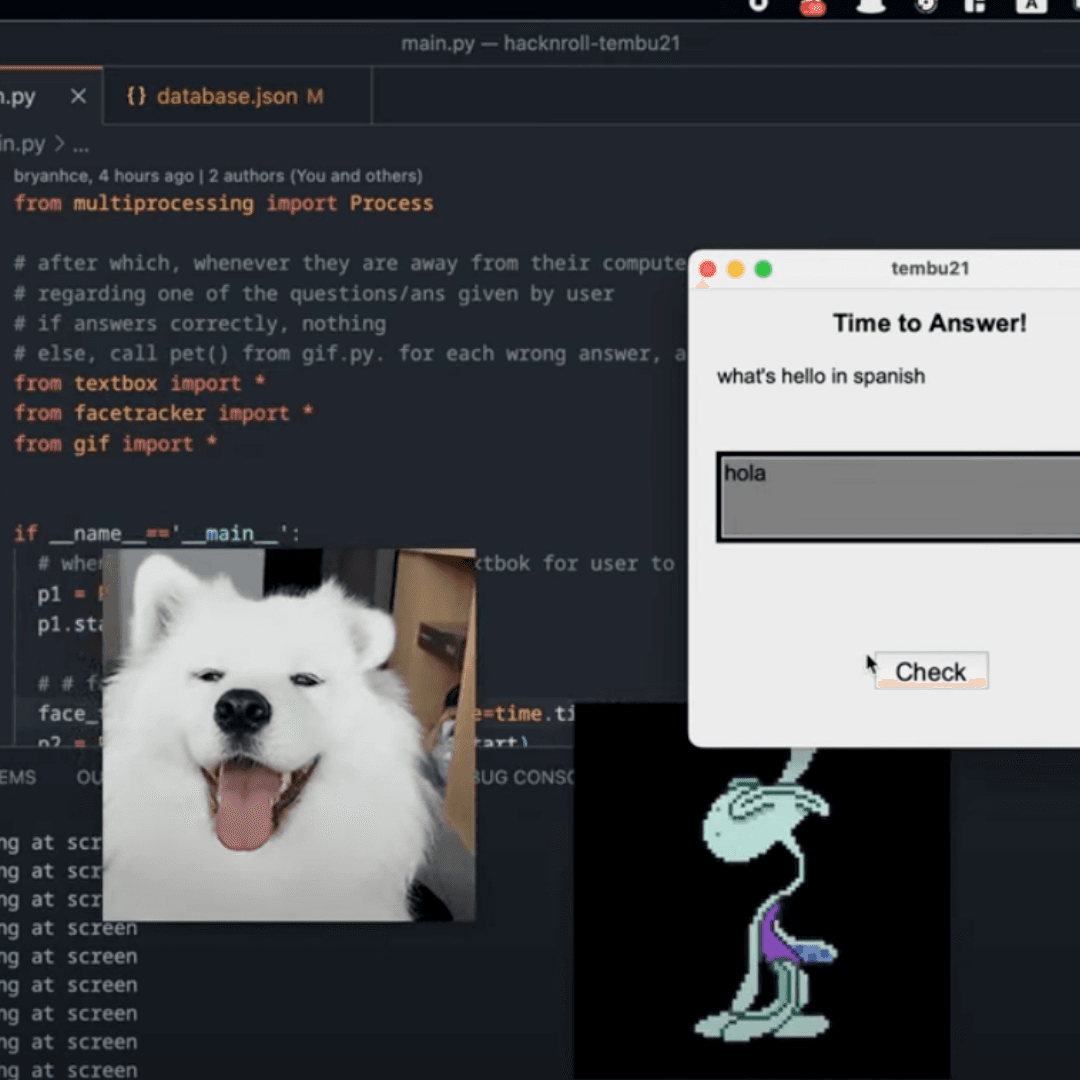Click the hat-shaped menu bar icon
Screen dimensions: 1080x1080
(x=871, y=6)
